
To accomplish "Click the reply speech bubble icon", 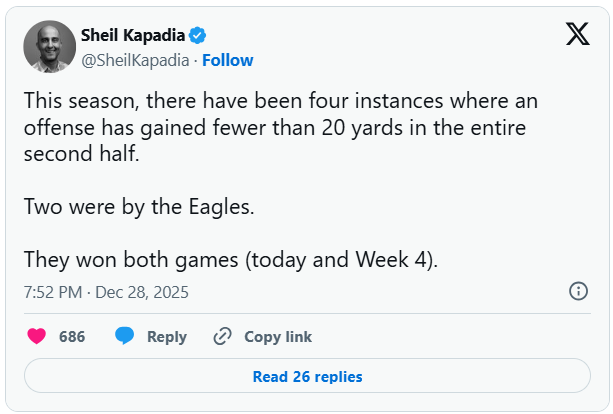I will click(125, 337).
